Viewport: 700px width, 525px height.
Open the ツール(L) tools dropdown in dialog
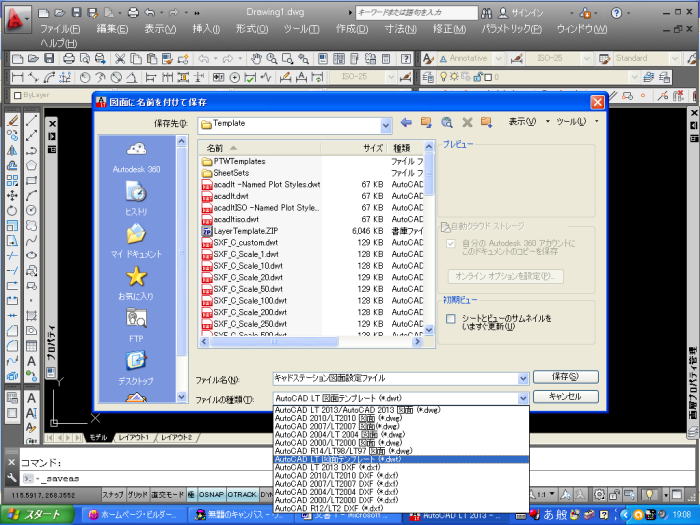pyautogui.click(x=576, y=121)
